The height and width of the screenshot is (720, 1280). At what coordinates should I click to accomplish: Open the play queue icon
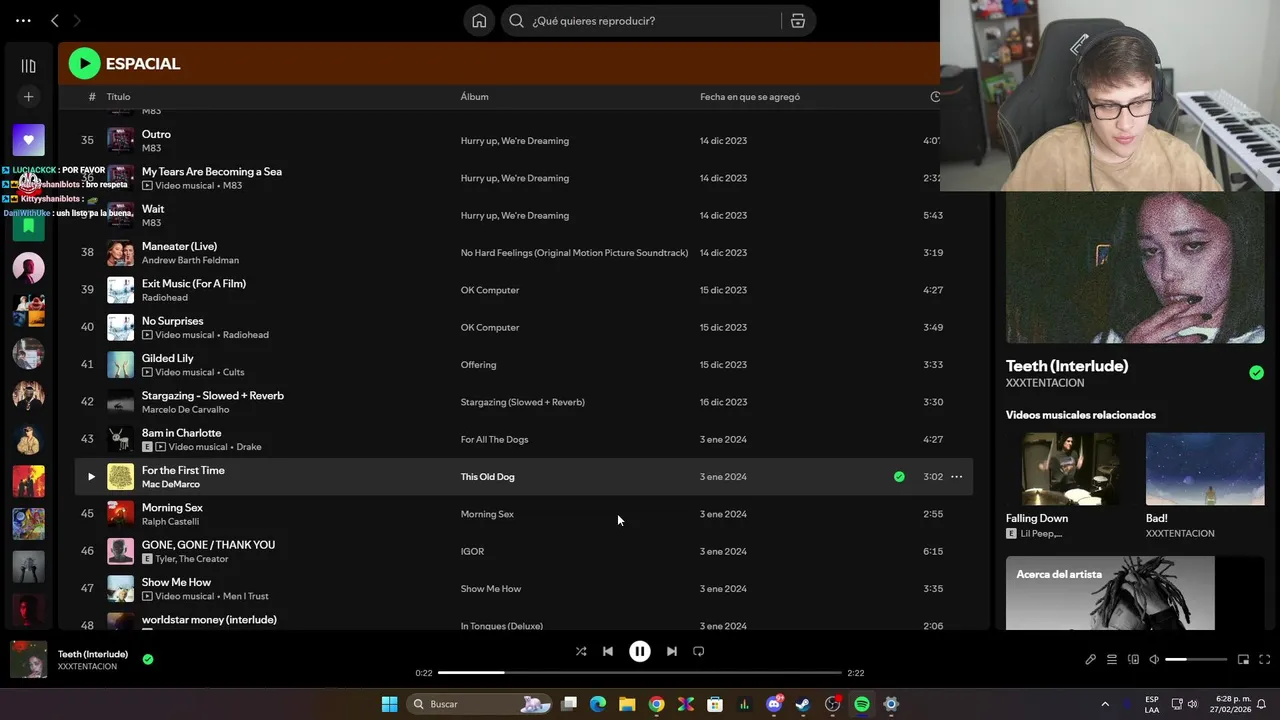click(x=1112, y=660)
